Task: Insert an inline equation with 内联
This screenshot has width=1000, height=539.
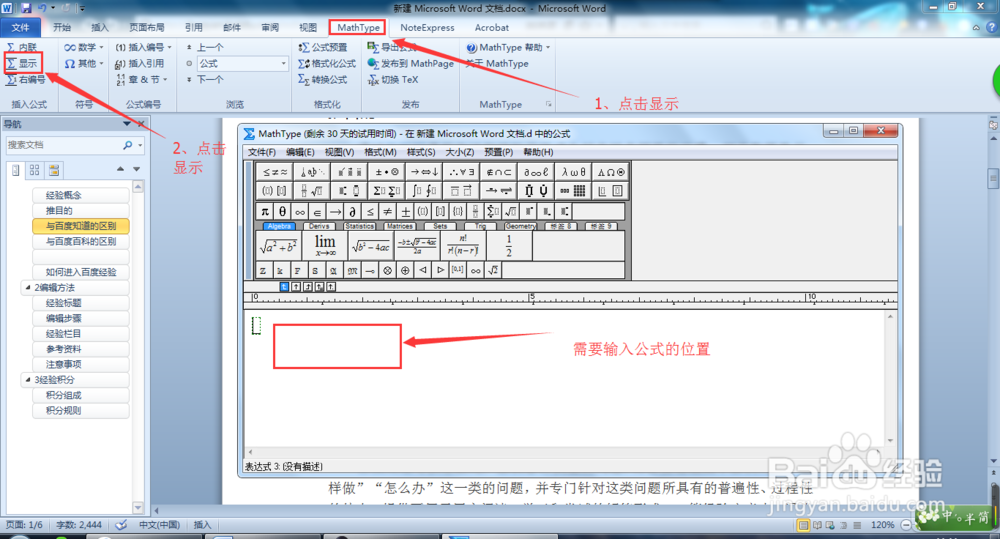Action: point(22,47)
